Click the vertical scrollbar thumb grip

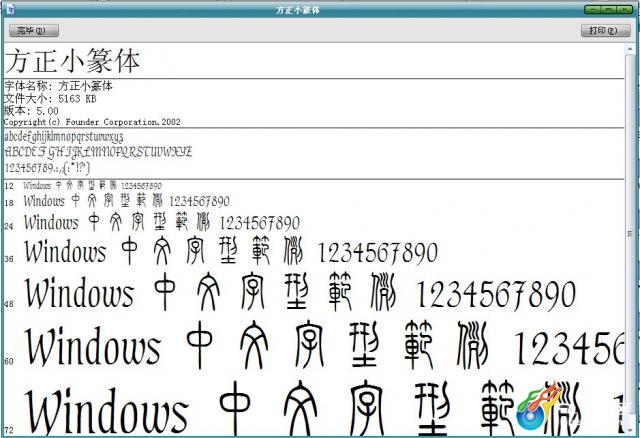(630, 233)
